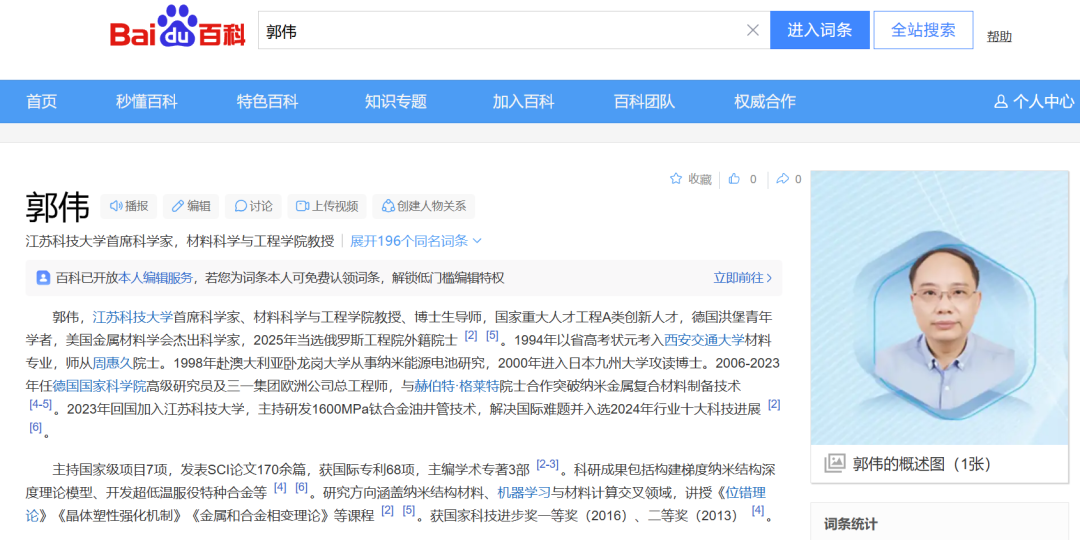
Task: Click the search input field containing 郭伟
Action: click(500, 30)
